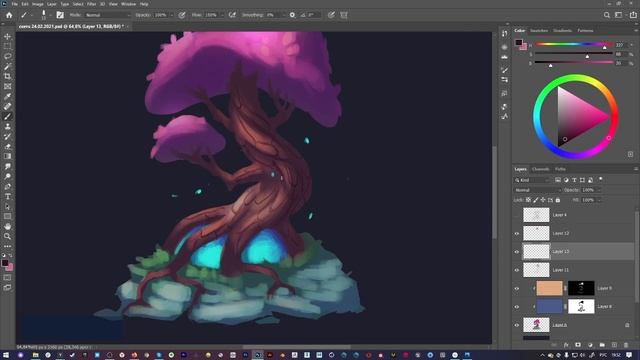Select the Lasso tool

point(7,56)
